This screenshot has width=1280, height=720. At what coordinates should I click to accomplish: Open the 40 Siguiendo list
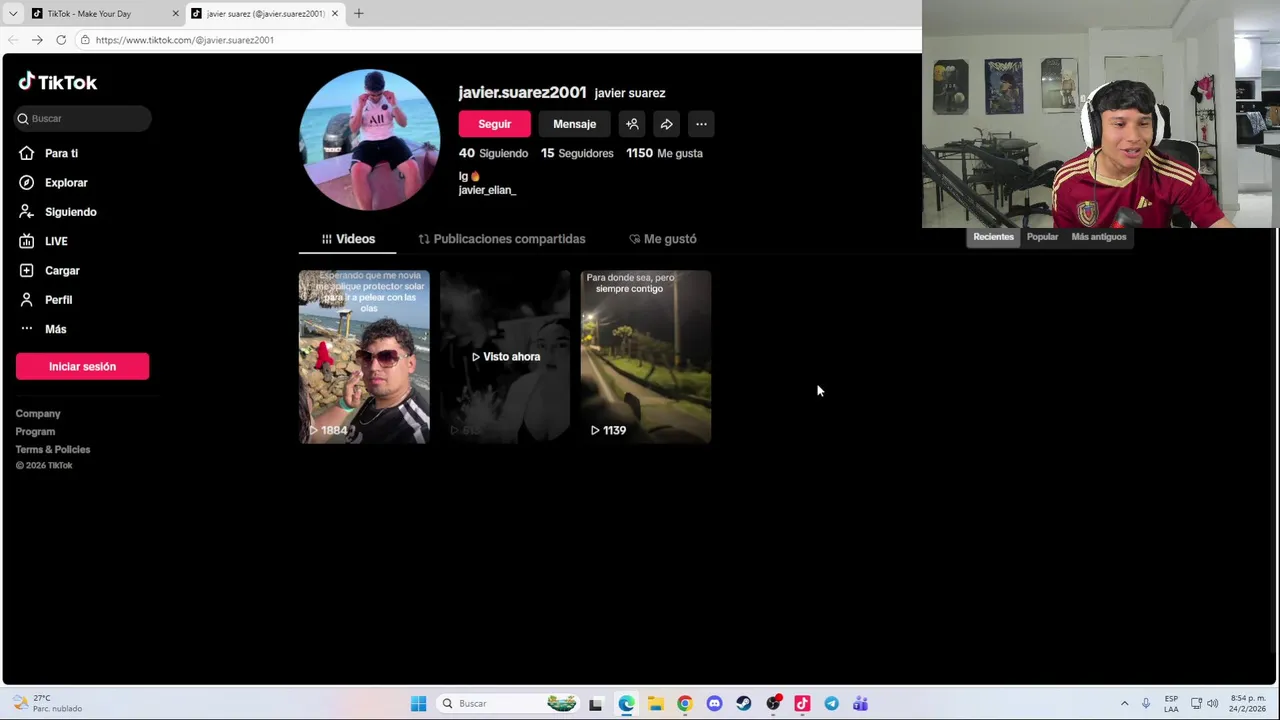pyautogui.click(x=493, y=153)
